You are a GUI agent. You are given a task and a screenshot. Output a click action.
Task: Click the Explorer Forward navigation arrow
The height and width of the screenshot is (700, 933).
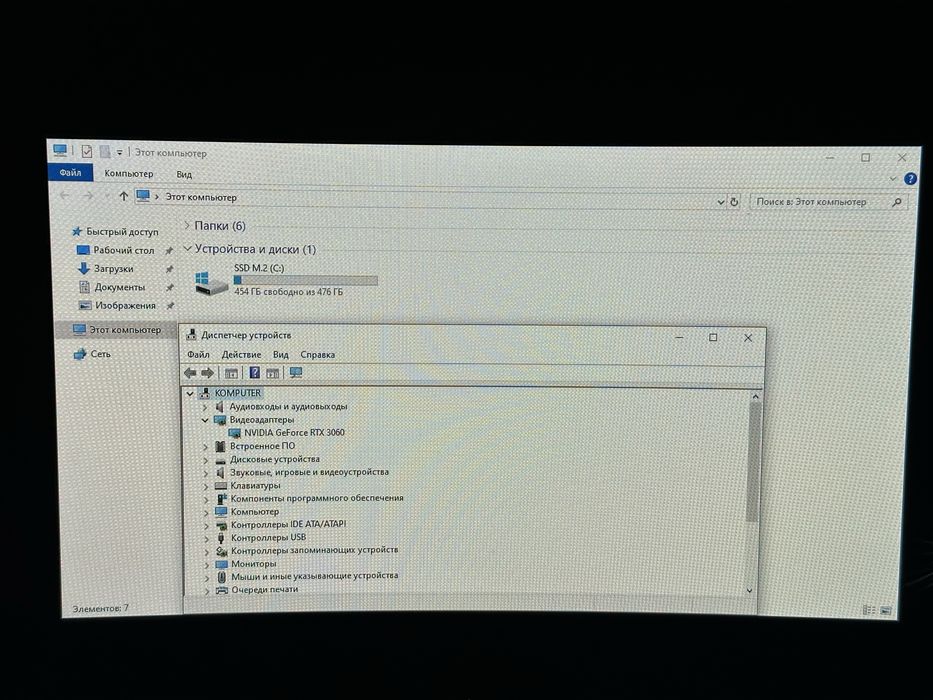click(87, 195)
